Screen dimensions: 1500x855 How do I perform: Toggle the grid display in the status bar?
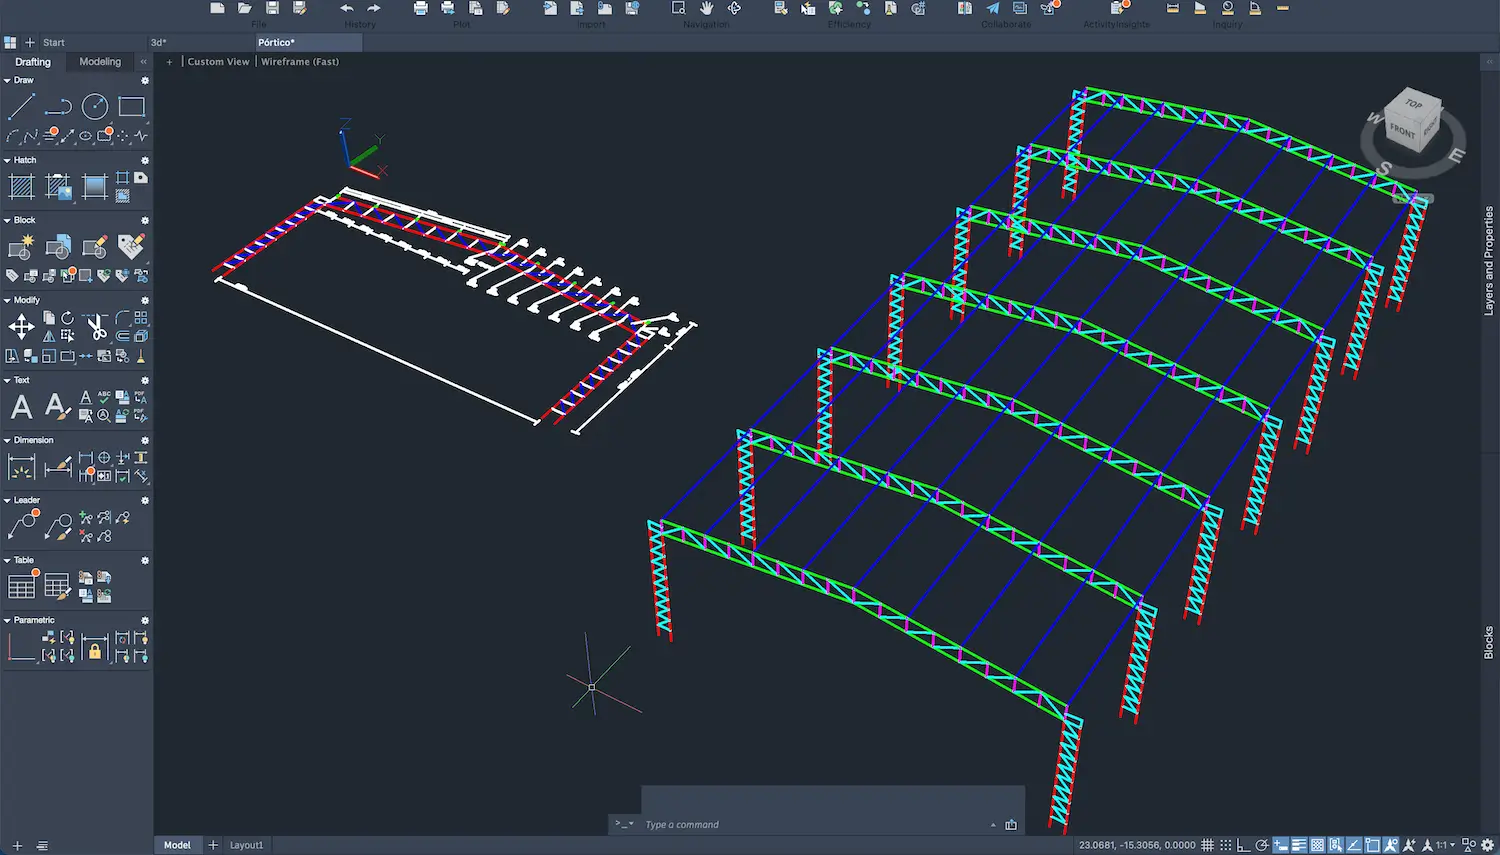tap(1208, 843)
